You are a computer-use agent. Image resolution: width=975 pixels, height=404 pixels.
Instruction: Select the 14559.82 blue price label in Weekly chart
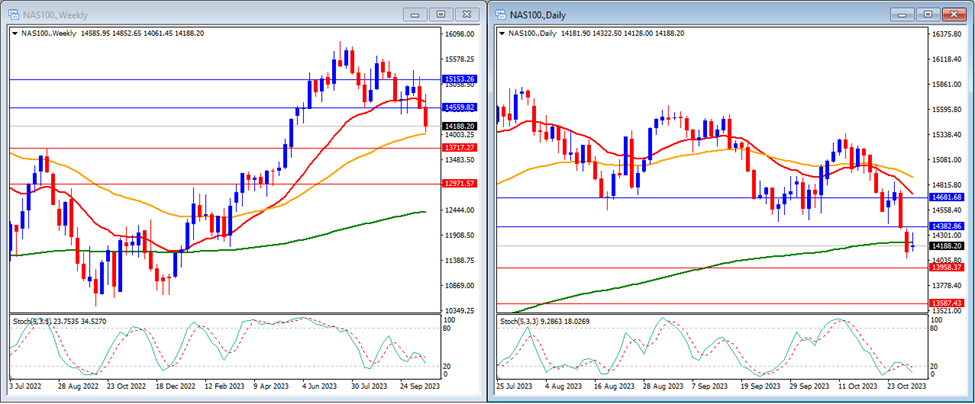coord(458,108)
